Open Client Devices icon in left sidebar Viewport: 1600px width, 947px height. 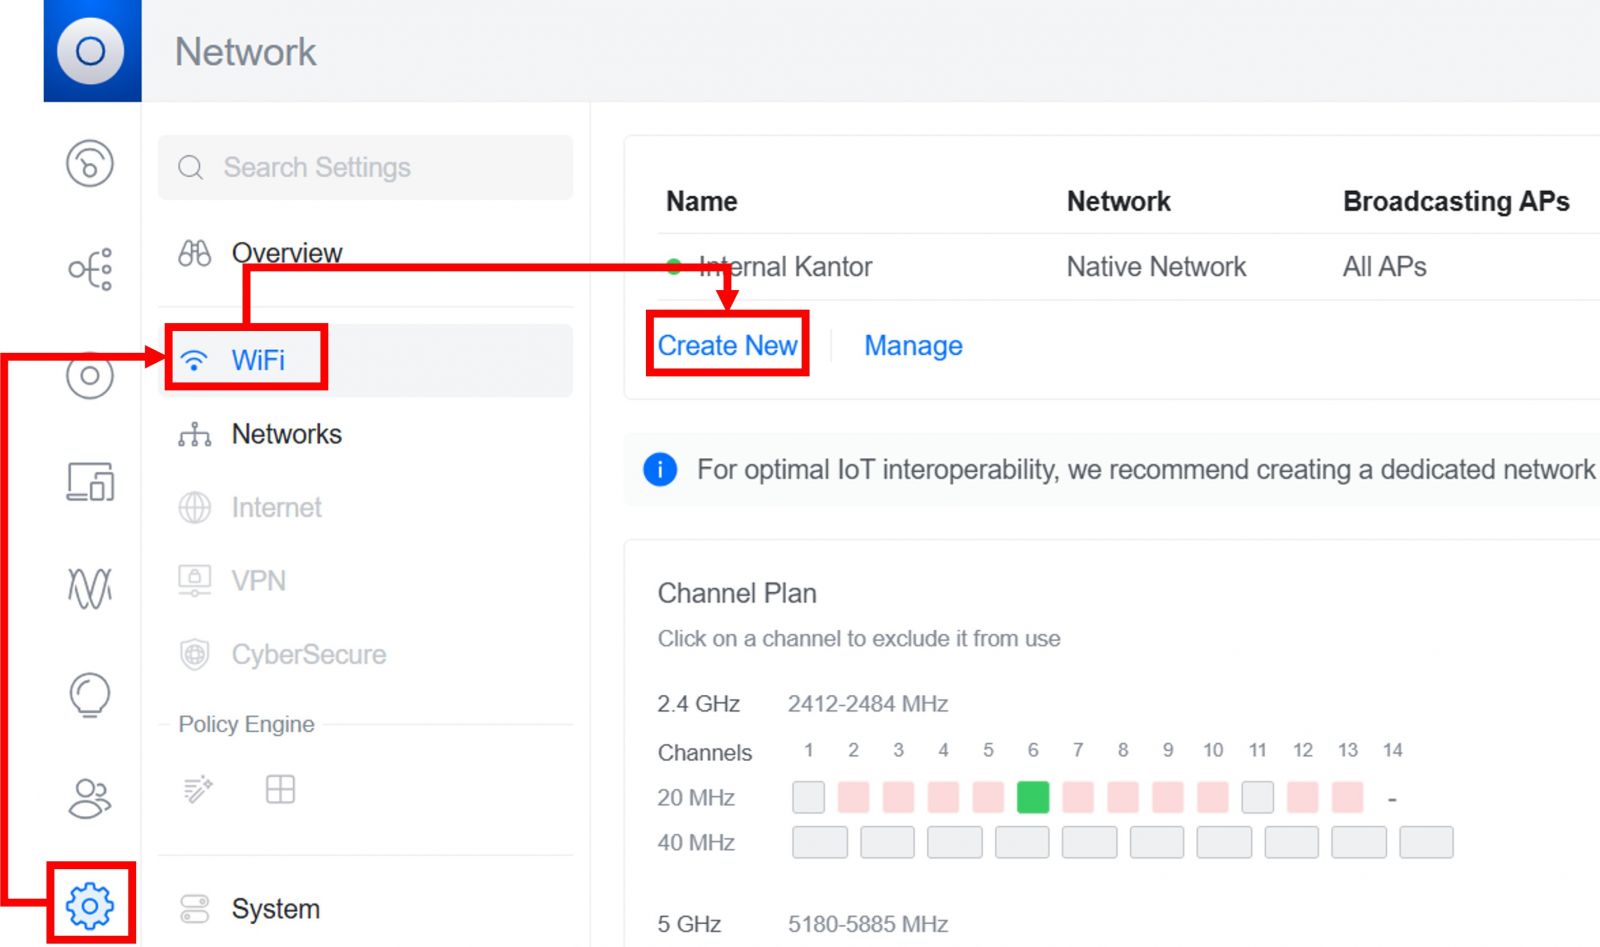coord(90,481)
